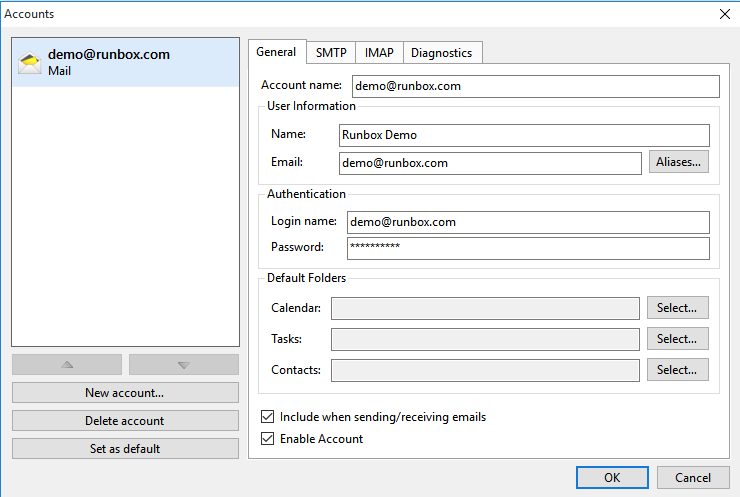Switch to the SMTP tab
Screen dimensions: 740x497
(330, 53)
